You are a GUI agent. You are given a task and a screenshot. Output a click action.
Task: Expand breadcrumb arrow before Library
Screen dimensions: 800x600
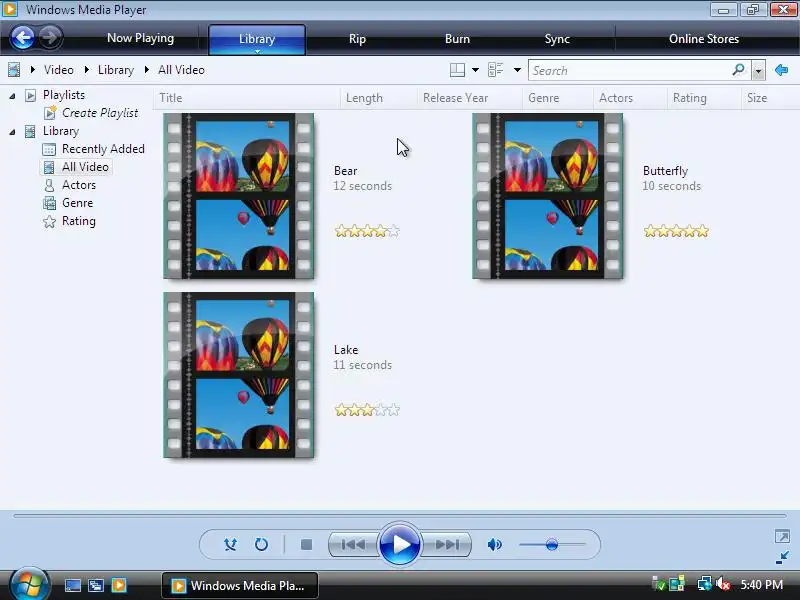(87, 69)
